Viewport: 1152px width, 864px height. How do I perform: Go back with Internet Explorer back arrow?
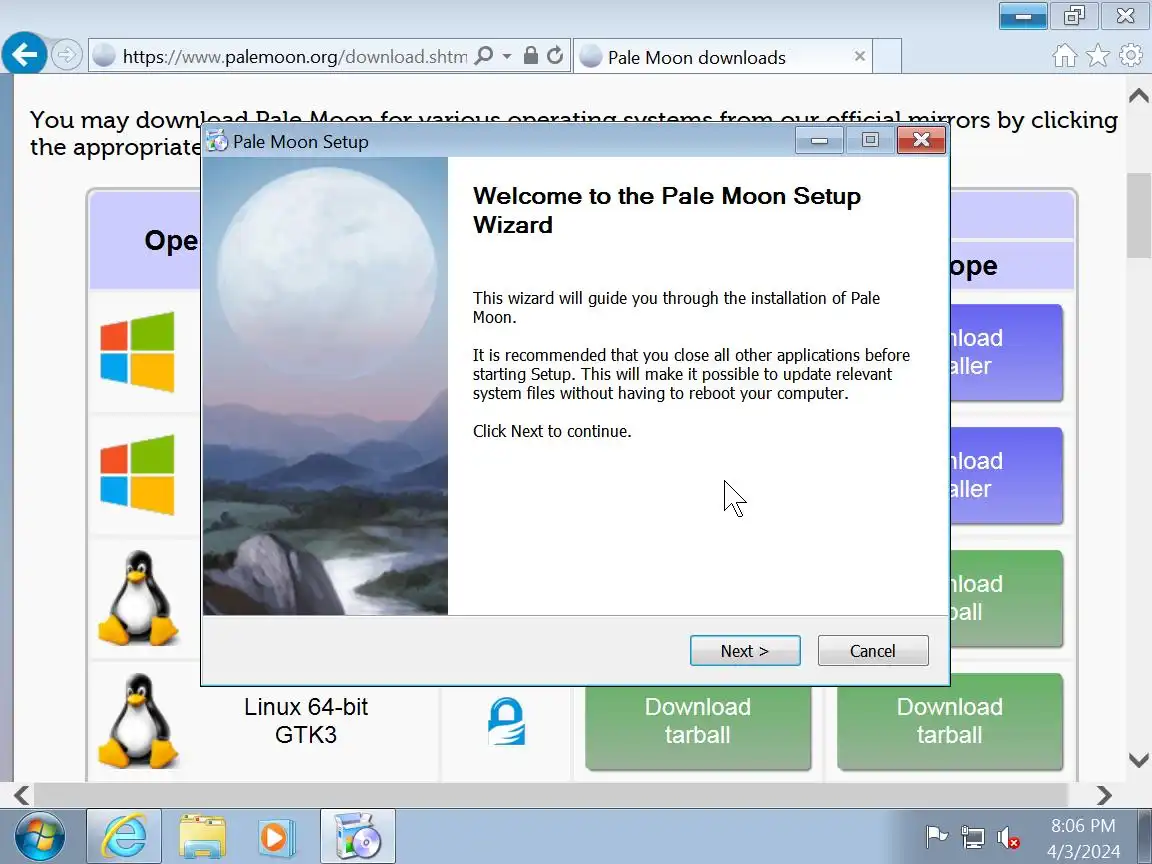coord(24,54)
